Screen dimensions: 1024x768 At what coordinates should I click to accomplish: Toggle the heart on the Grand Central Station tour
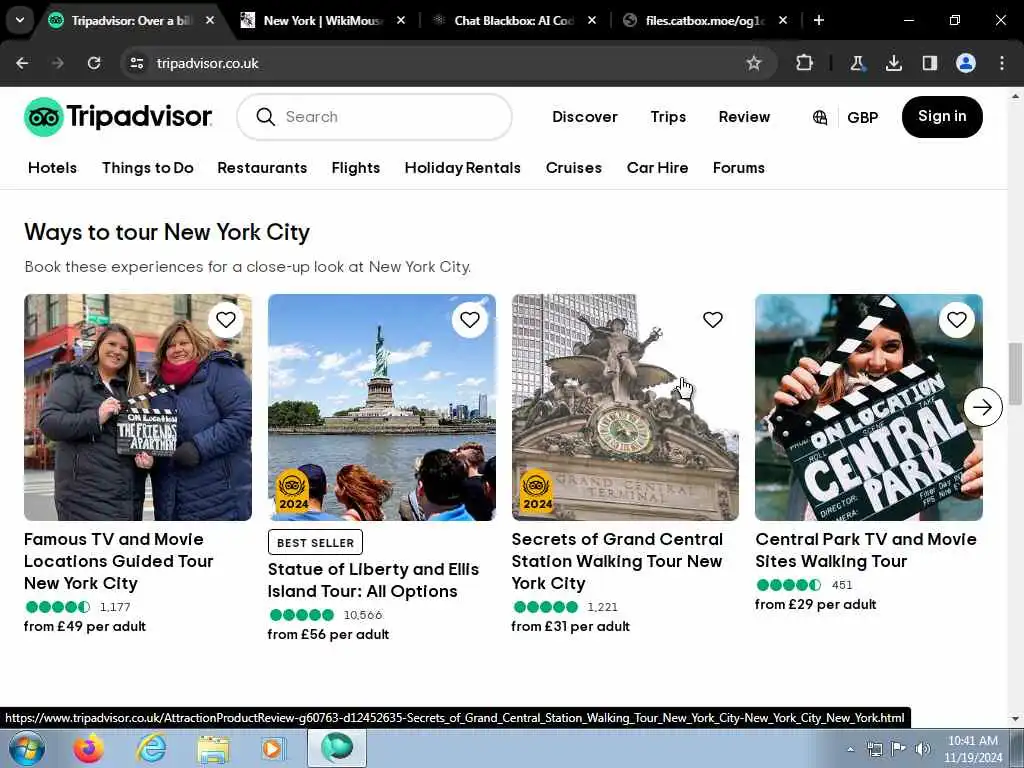713,320
